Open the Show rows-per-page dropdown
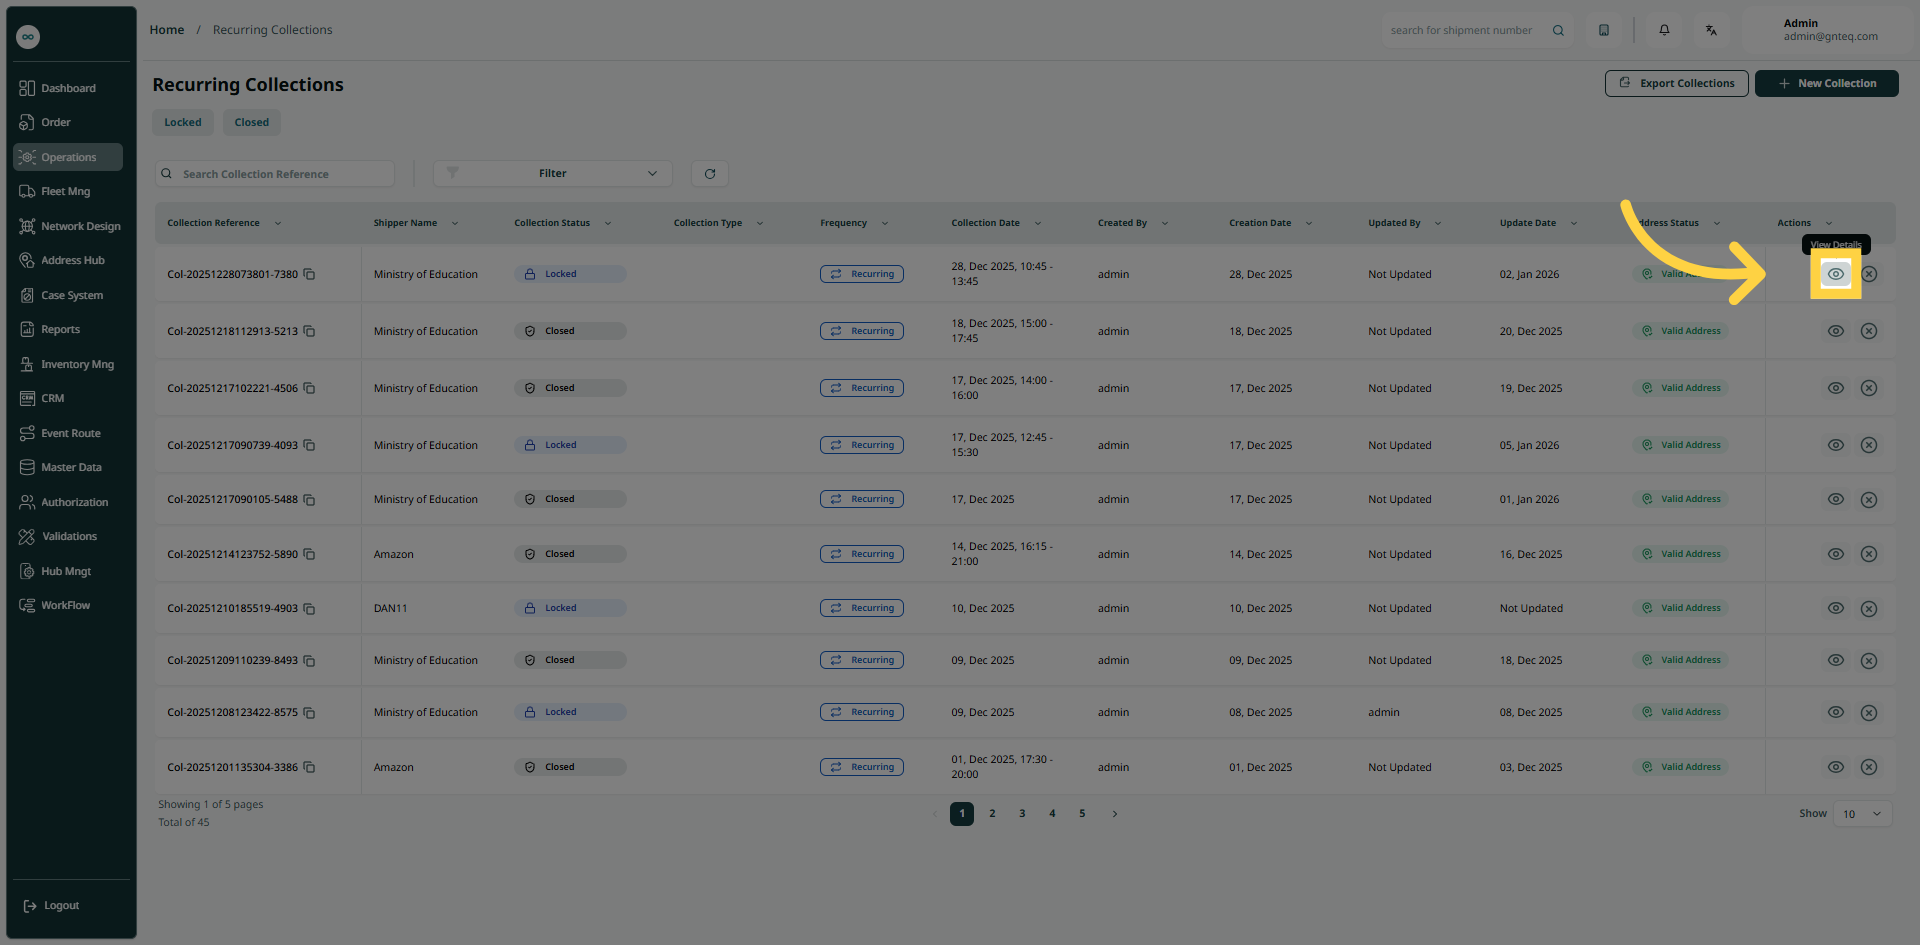 pos(1863,814)
